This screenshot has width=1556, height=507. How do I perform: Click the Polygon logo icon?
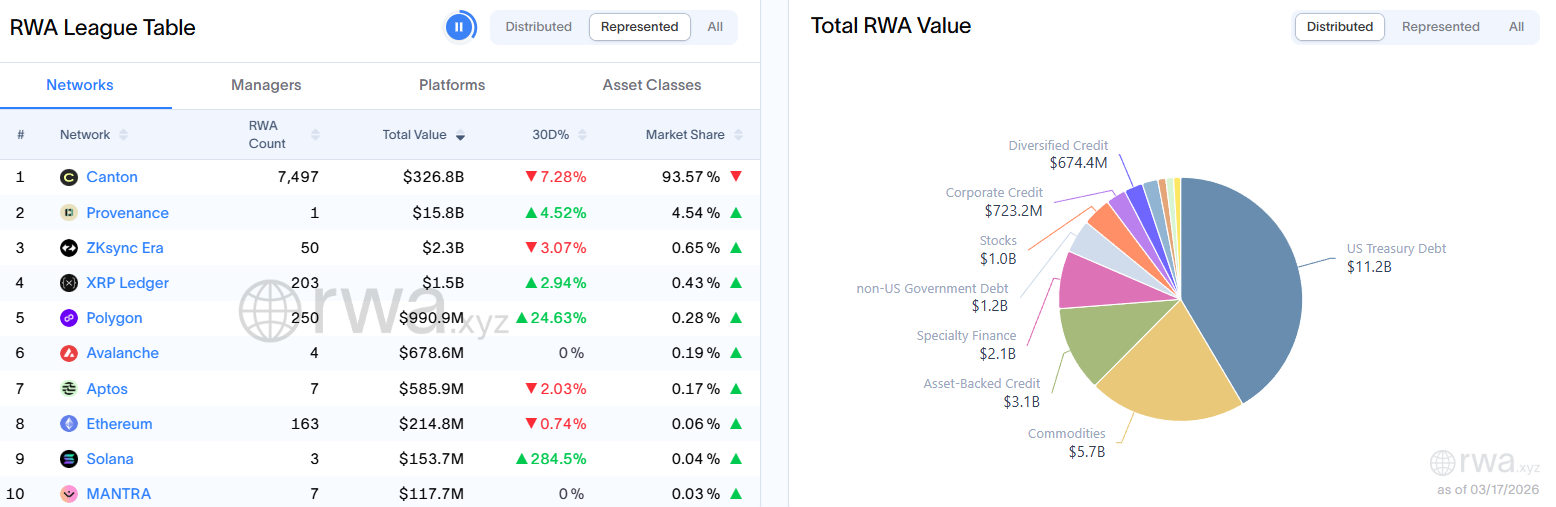pos(69,318)
